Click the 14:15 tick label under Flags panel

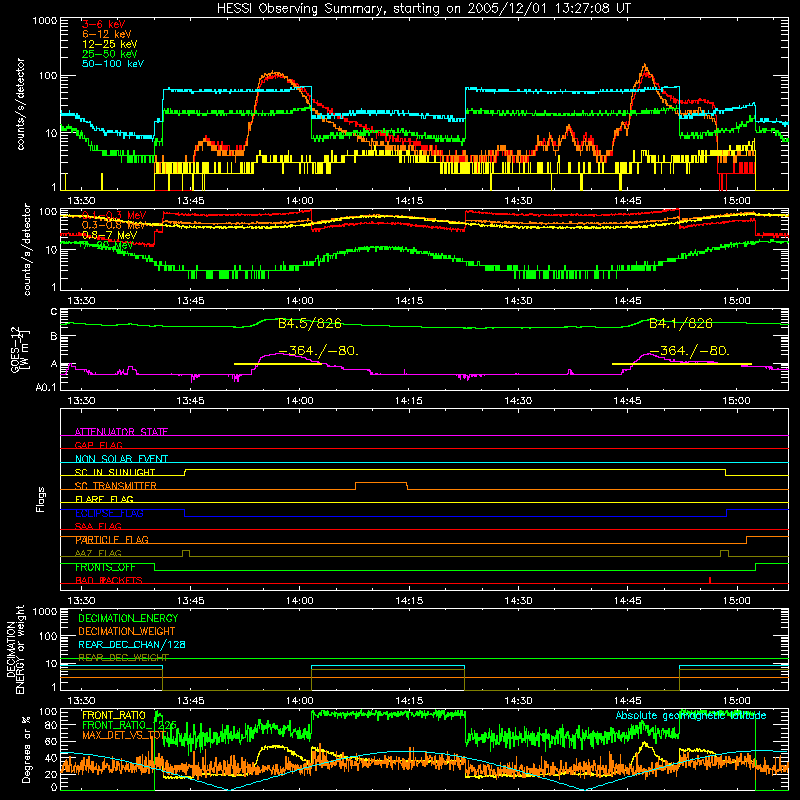[x=409, y=601]
